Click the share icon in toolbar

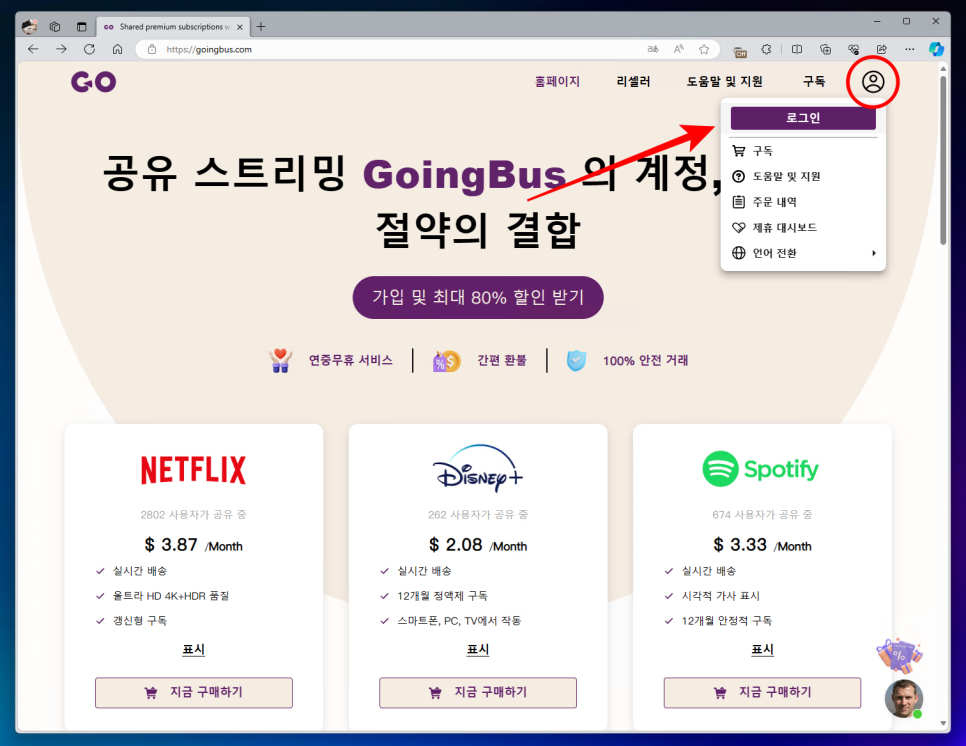pos(882,49)
